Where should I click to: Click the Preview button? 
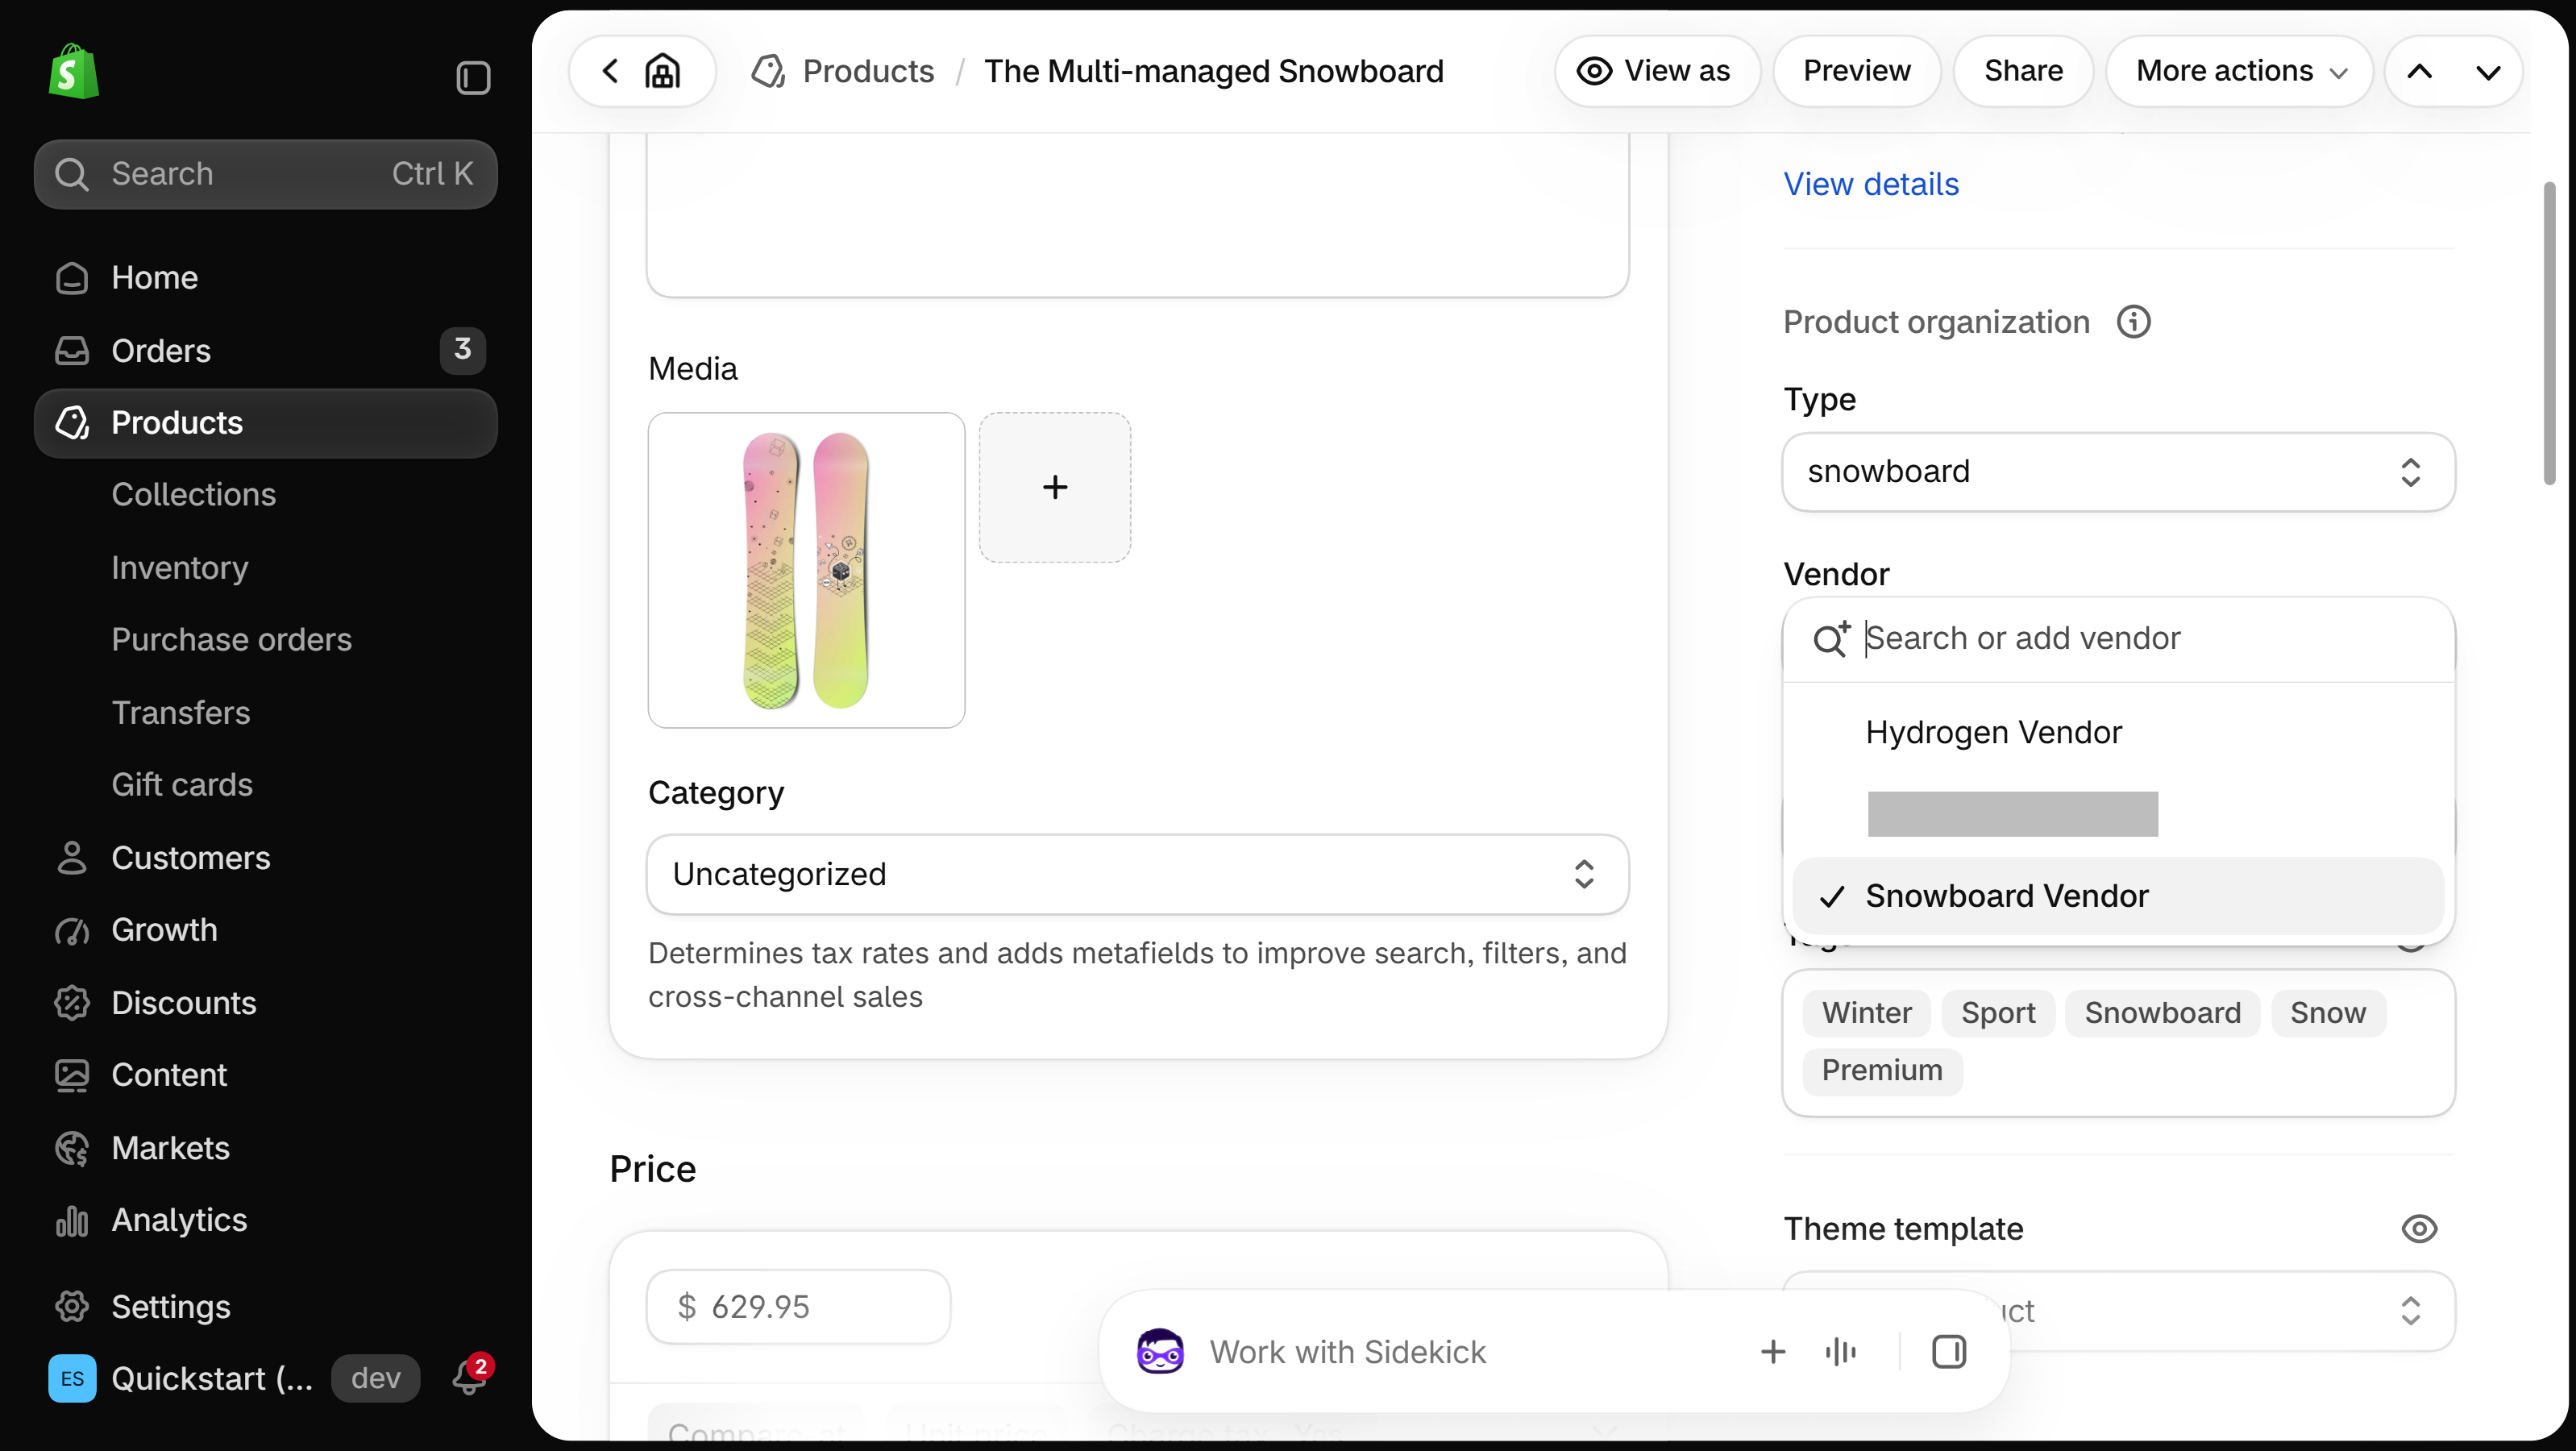click(1857, 71)
